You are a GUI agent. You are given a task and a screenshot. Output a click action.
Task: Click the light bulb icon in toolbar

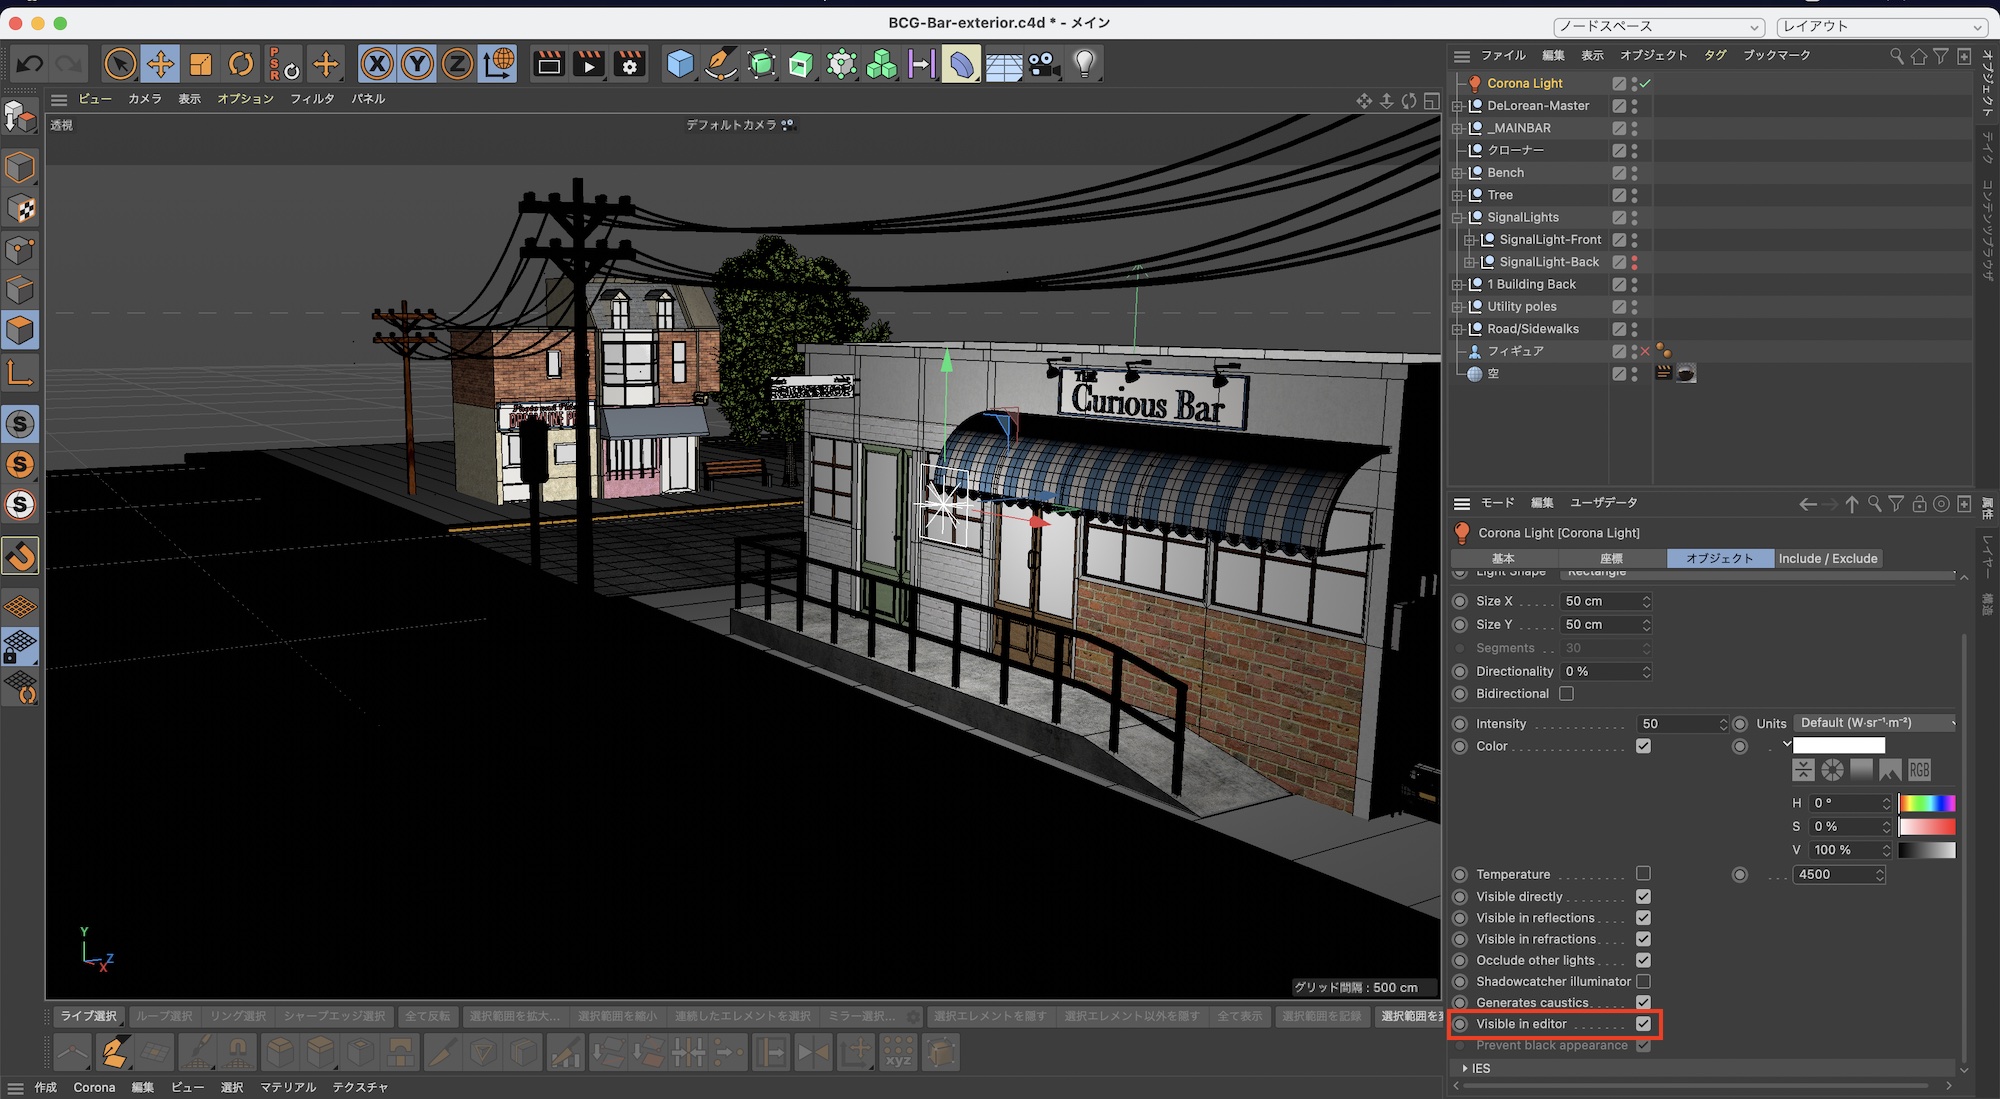point(1084,65)
